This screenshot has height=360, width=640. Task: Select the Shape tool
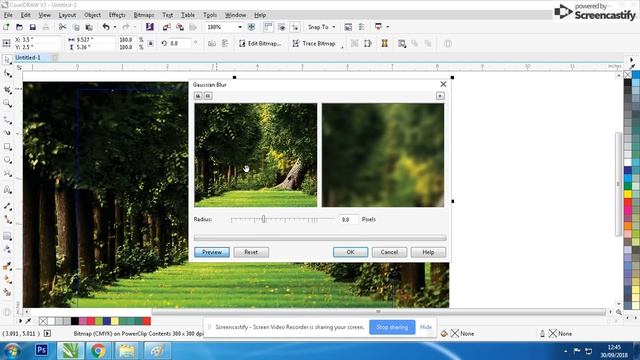[x=7, y=74]
